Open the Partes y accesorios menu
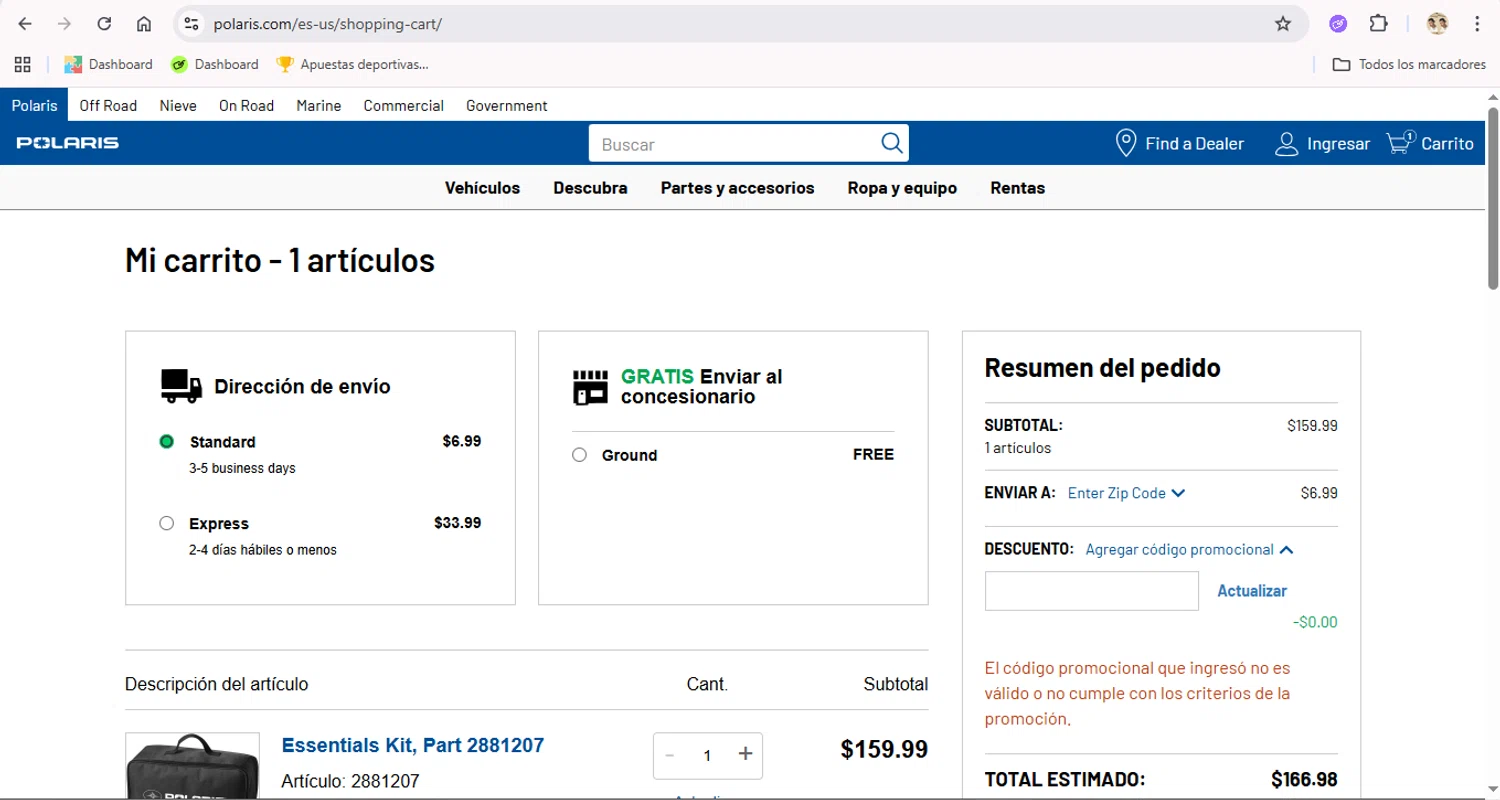1500x800 pixels. pos(737,188)
